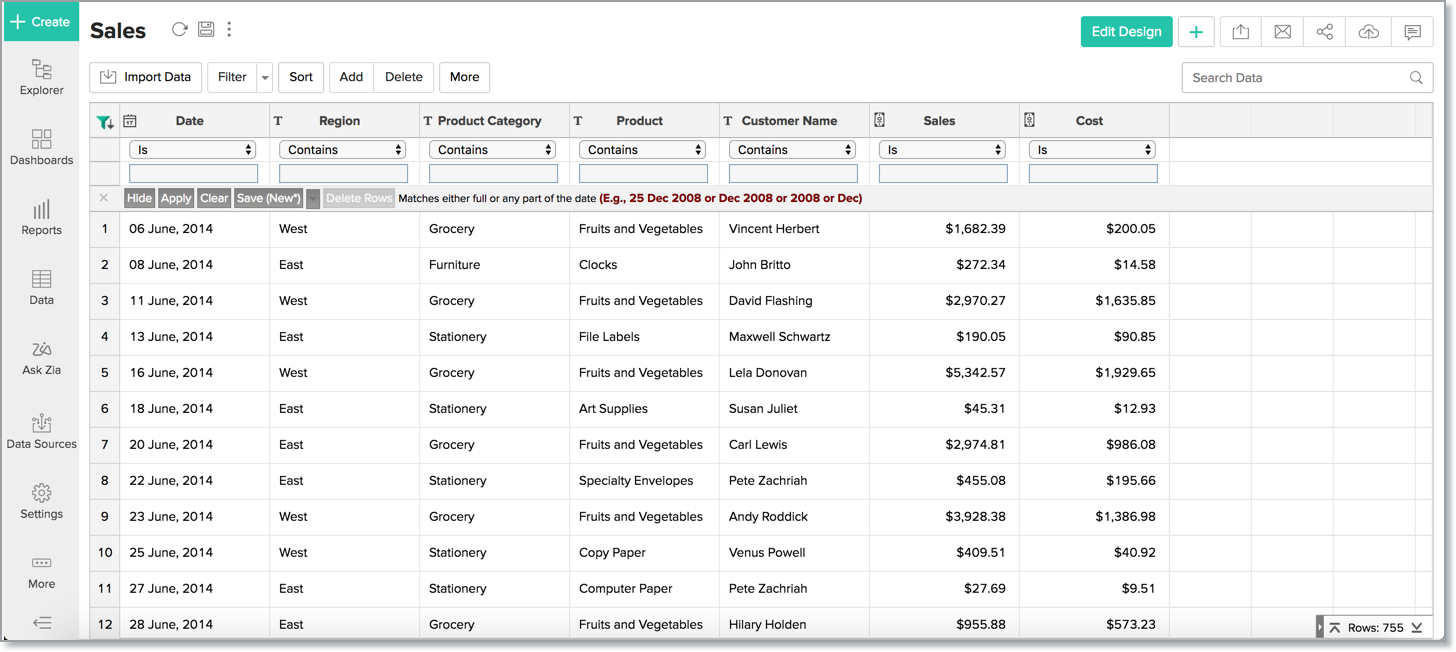Click the save disk icon in header
Image resolution: width=1456 pixels, height=652 pixels.
coord(206,30)
